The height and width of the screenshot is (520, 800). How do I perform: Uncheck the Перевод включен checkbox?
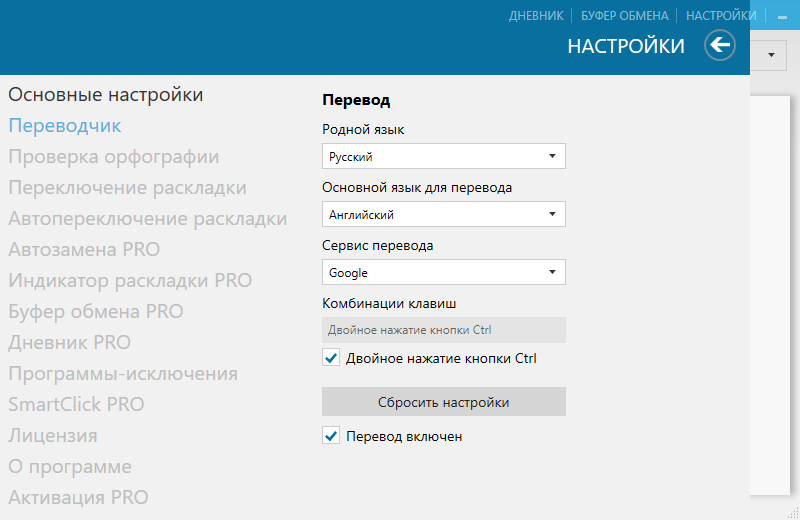coord(331,436)
